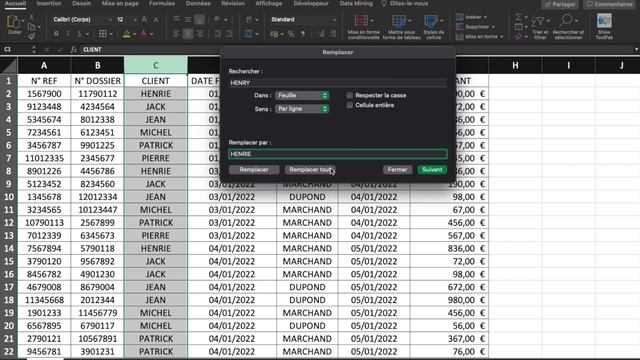The image size is (640, 360).
Task: Enable Respecter la casse checkbox
Action: [349, 95]
